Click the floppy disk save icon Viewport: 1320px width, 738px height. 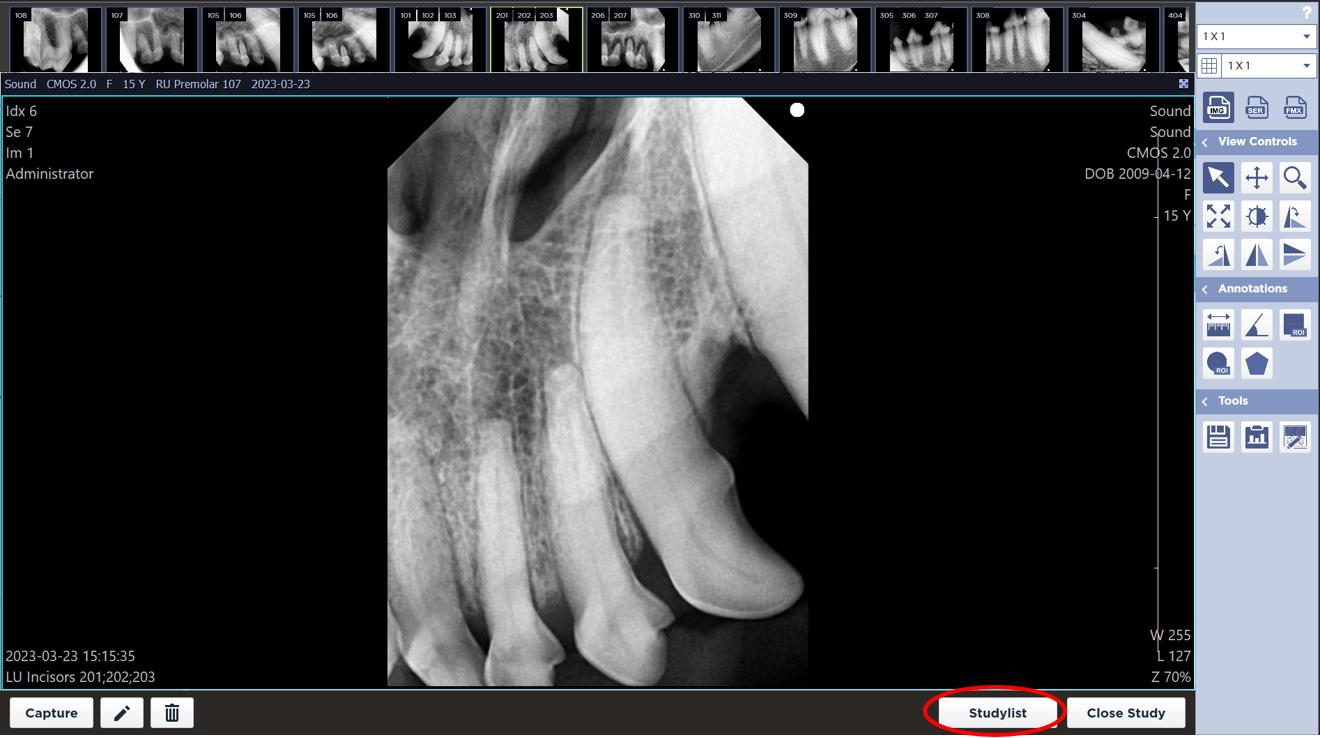(x=1218, y=437)
